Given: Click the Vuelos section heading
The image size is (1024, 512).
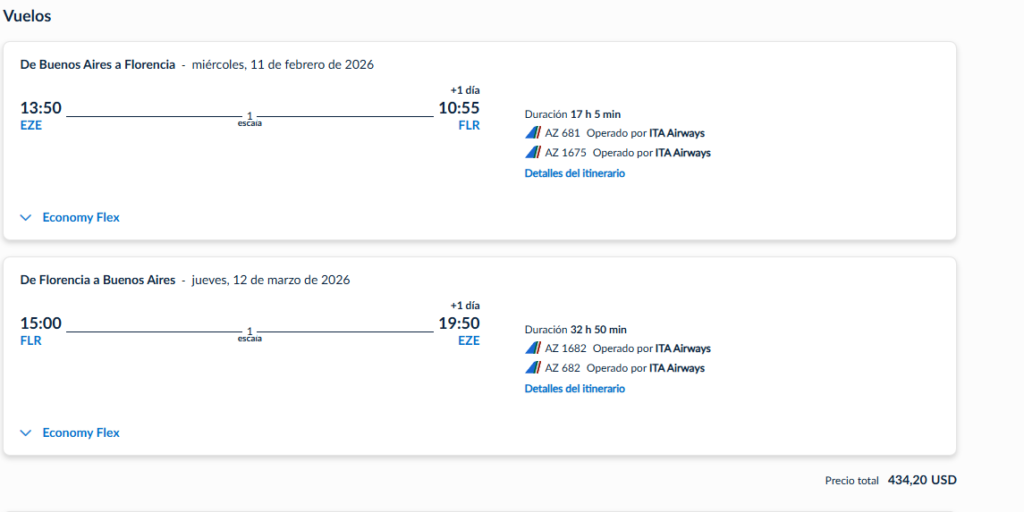Looking at the screenshot, I should [28, 16].
